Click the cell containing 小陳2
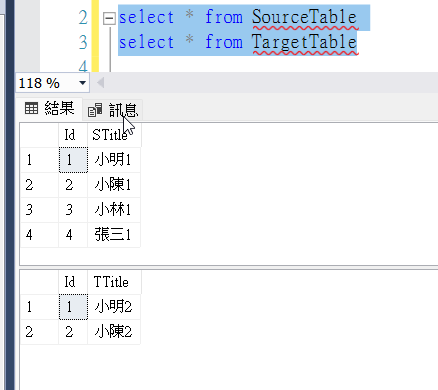Screen dimensions: 438x390 click(x=114, y=332)
